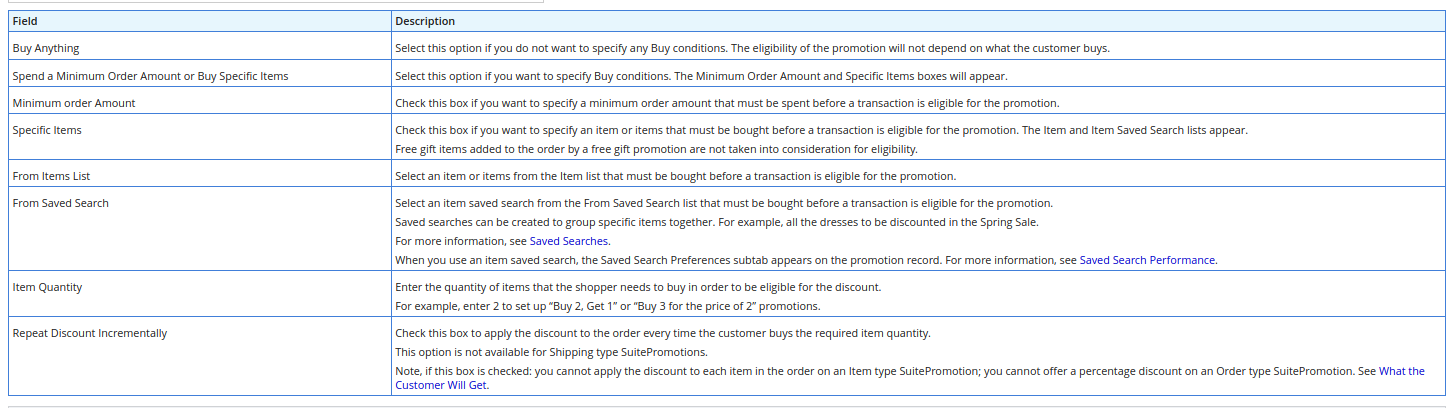Select the Item Quantity field cell
This screenshot has height=408, width=1454.
(47, 287)
